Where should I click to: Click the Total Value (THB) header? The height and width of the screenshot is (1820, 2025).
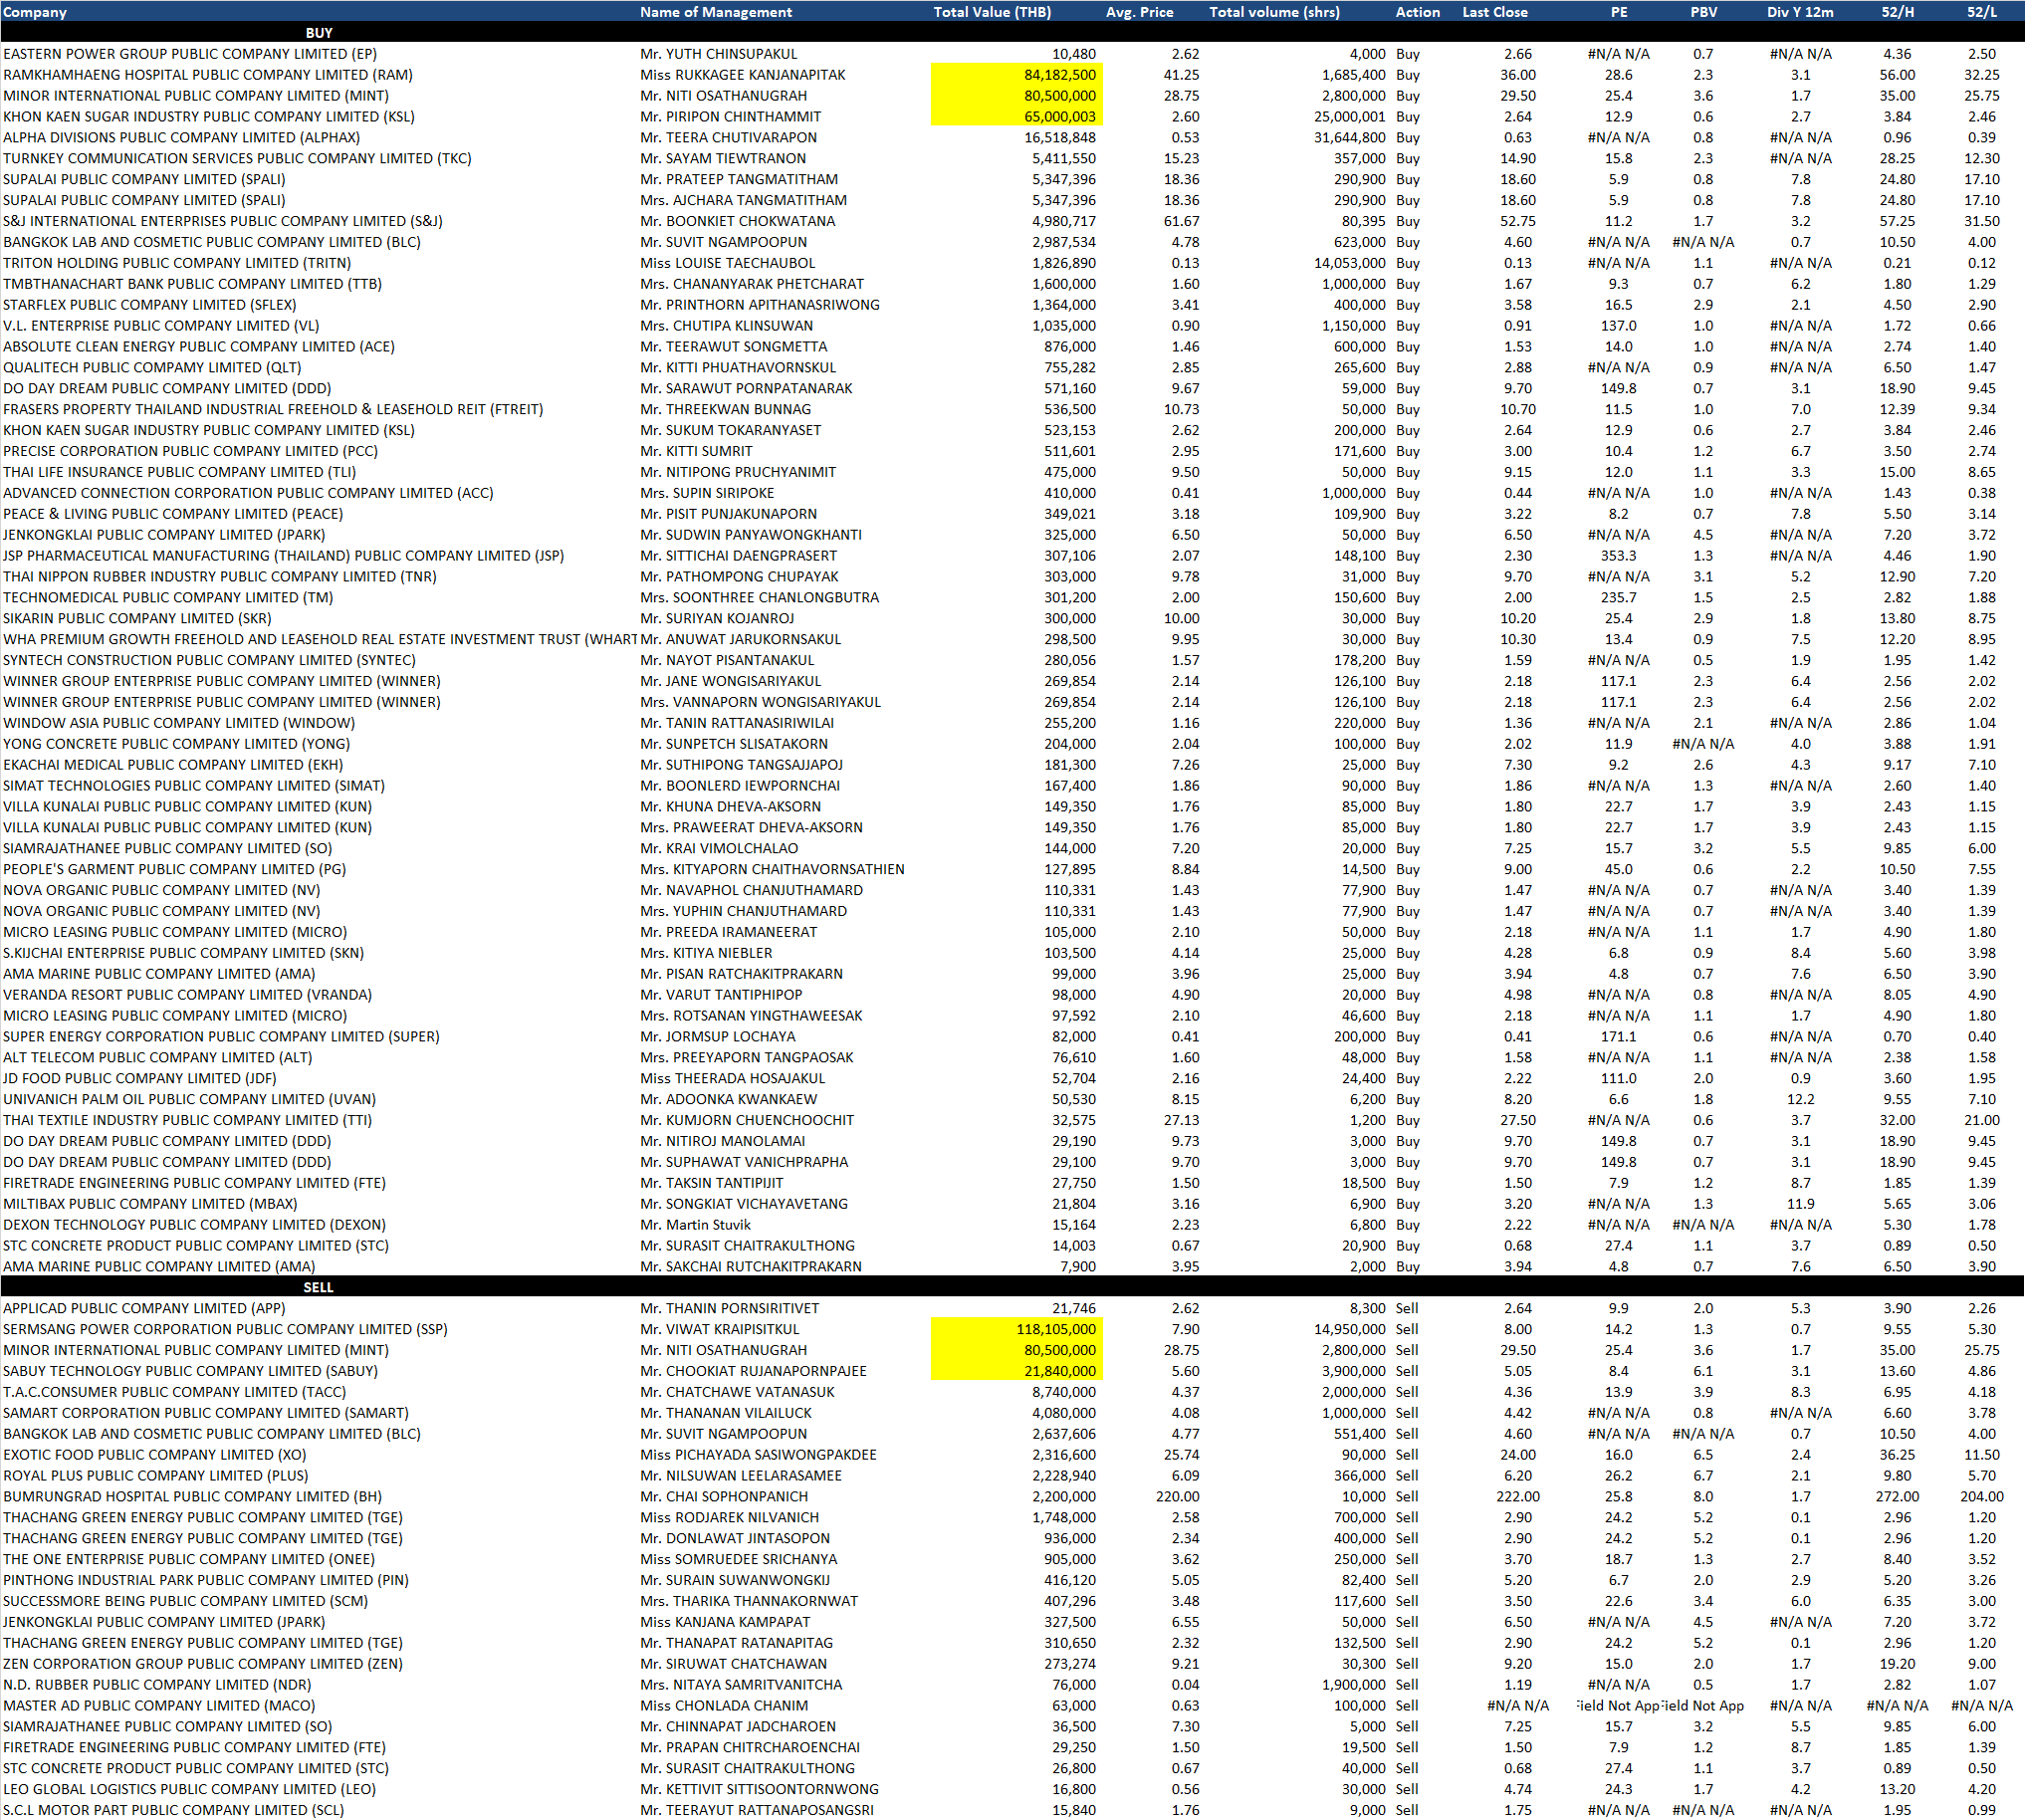point(991,12)
